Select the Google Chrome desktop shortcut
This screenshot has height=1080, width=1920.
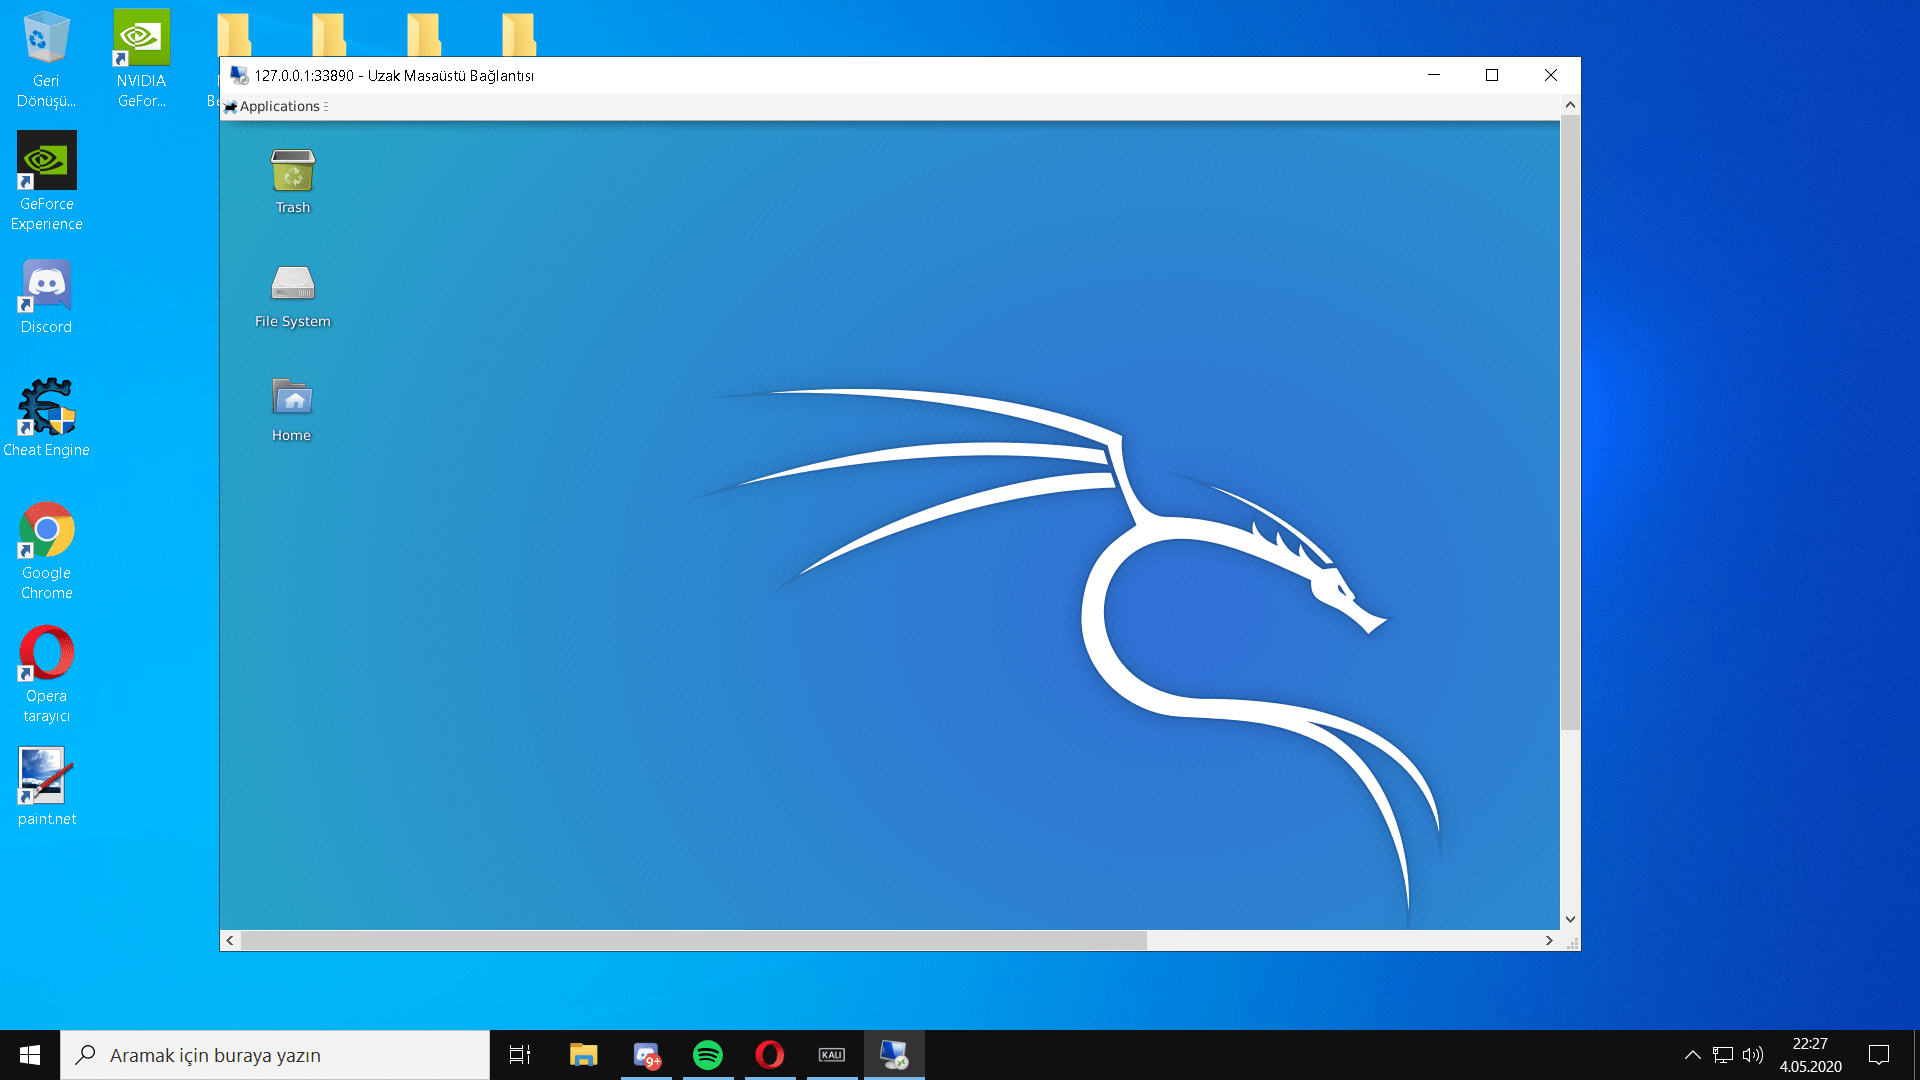tap(46, 531)
